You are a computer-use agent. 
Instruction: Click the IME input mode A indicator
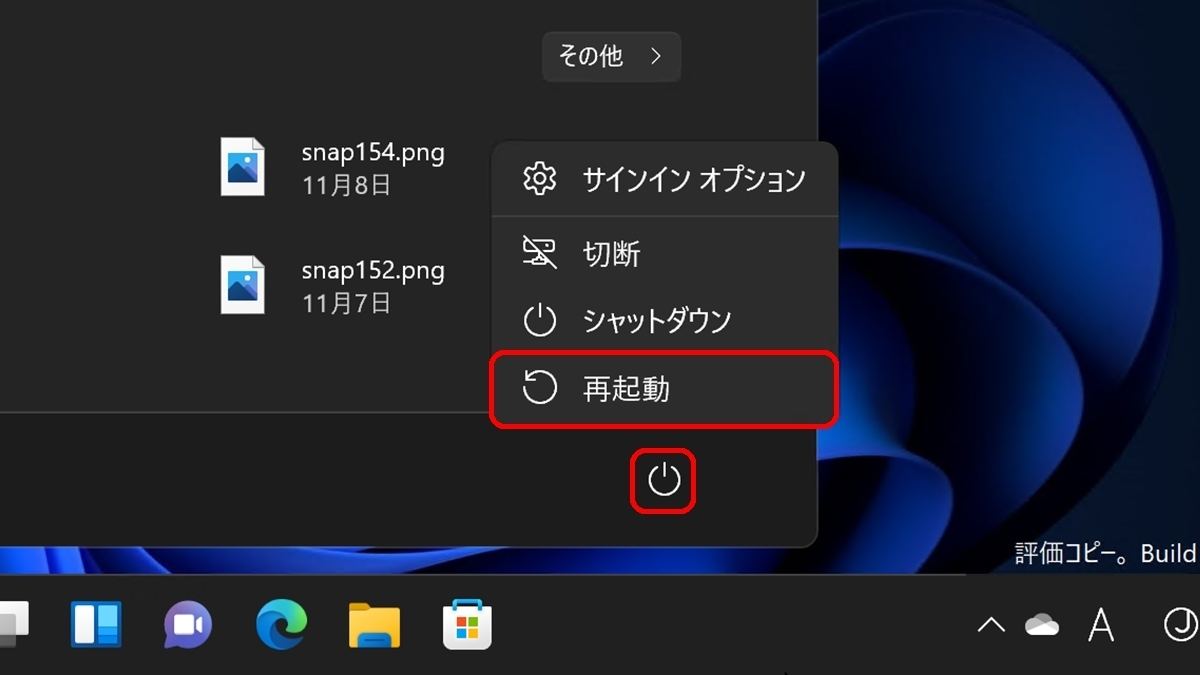1101,626
